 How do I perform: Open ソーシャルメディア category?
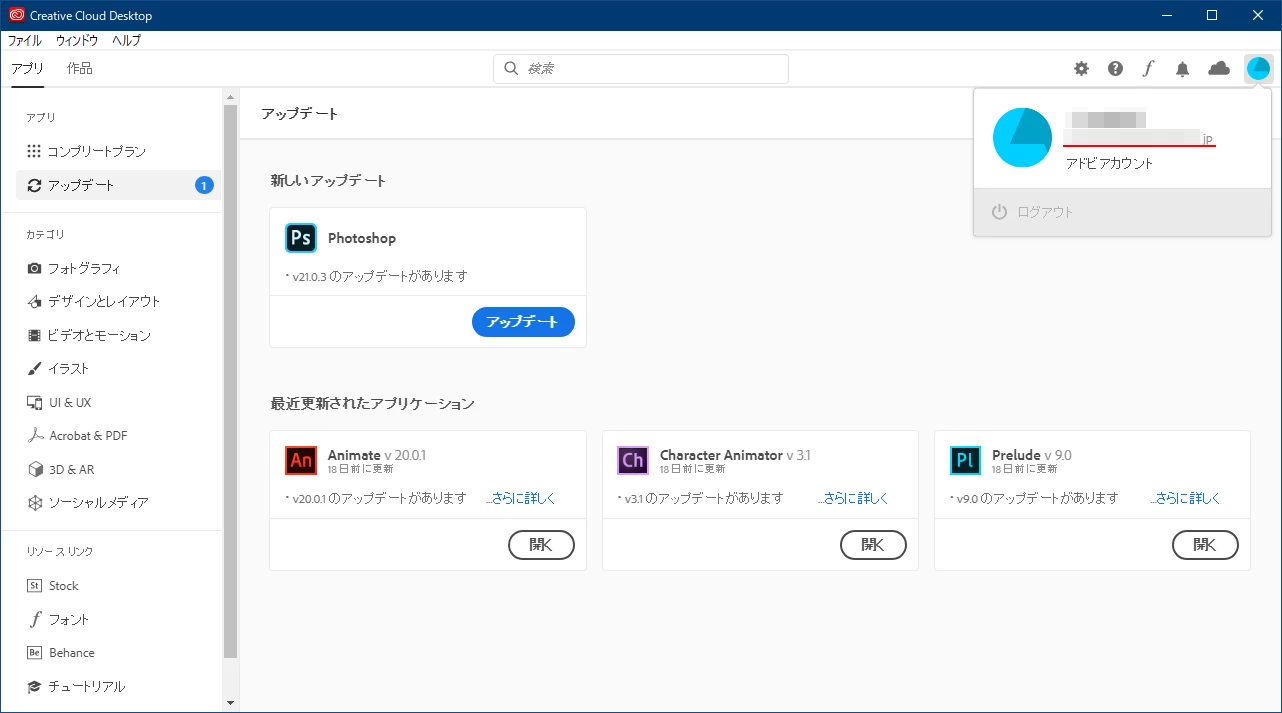point(88,503)
